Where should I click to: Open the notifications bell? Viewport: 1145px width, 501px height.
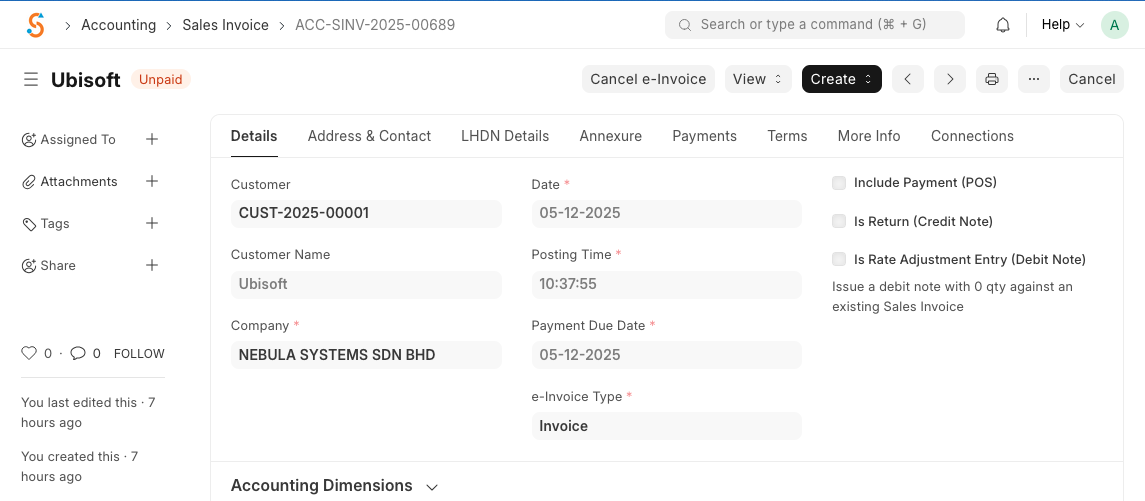pyautogui.click(x=1002, y=25)
